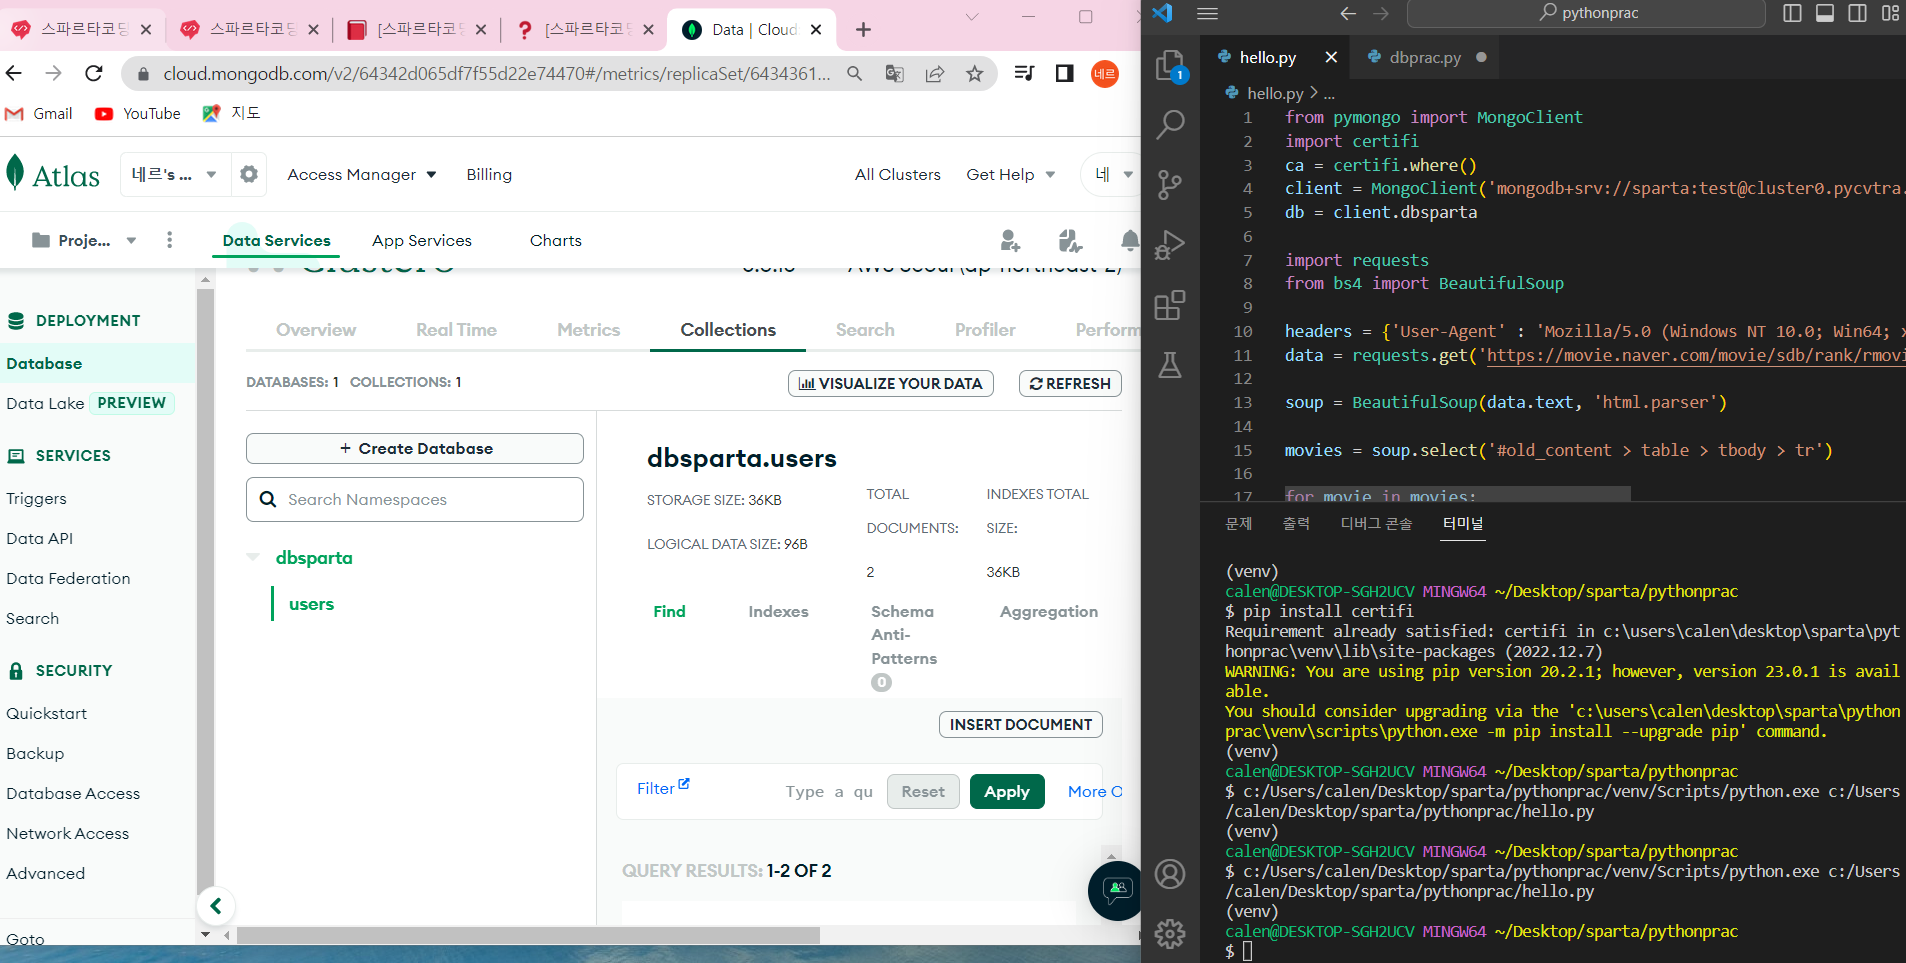1906x963 pixels.
Task: Click the Insert Document button
Action: coord(1021,724)
